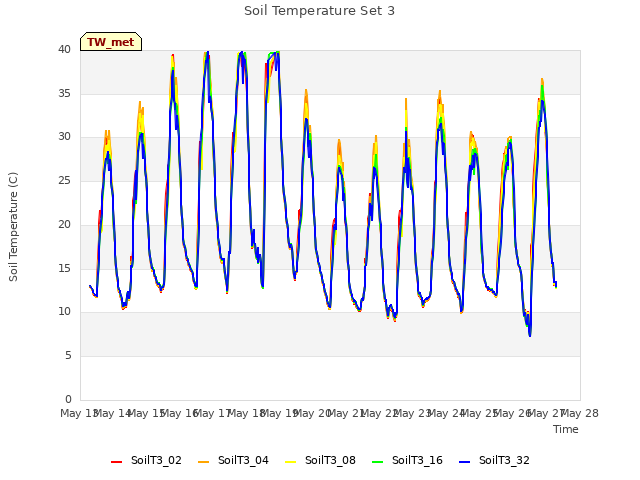Click the orange SoilT3_04 legend swatch
The height and width of the screenshot is (480, 640).
[x=203, y=462]
